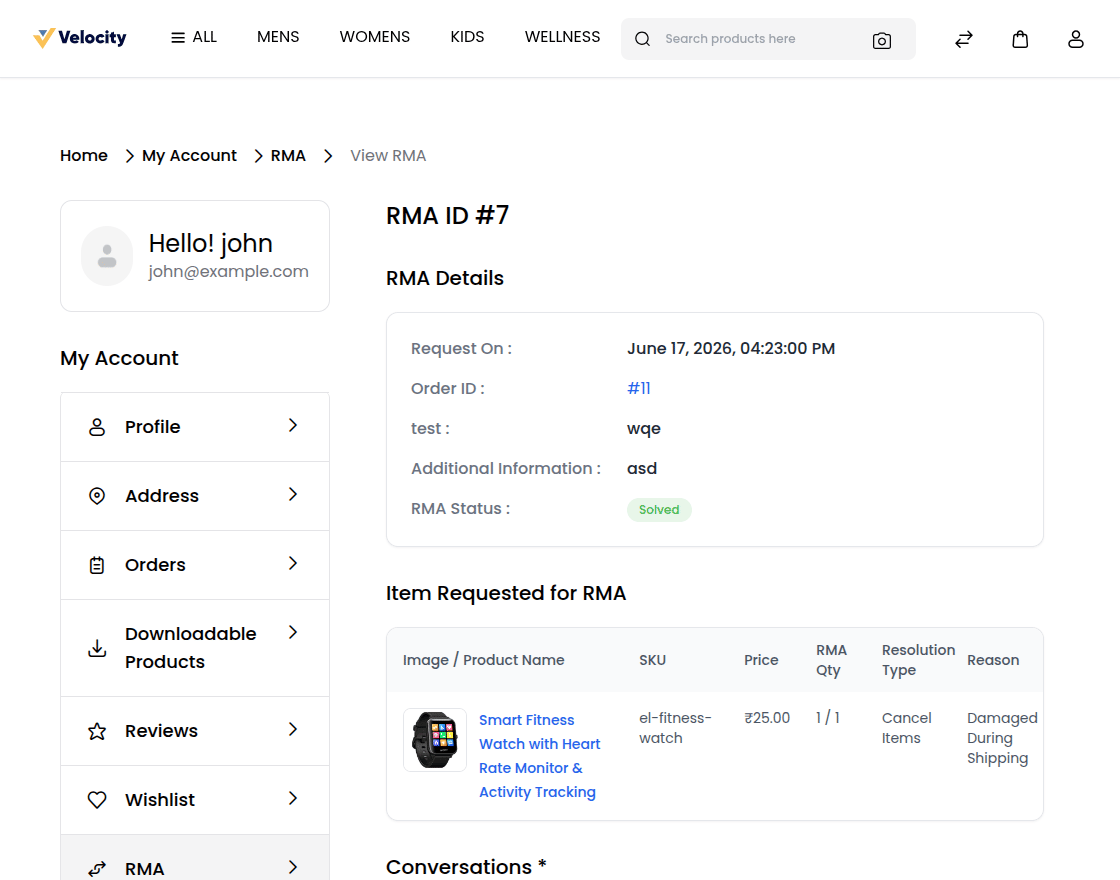Click the john@example.com email text
This screenshot has height=880, width=1120.
pos(229,271)
